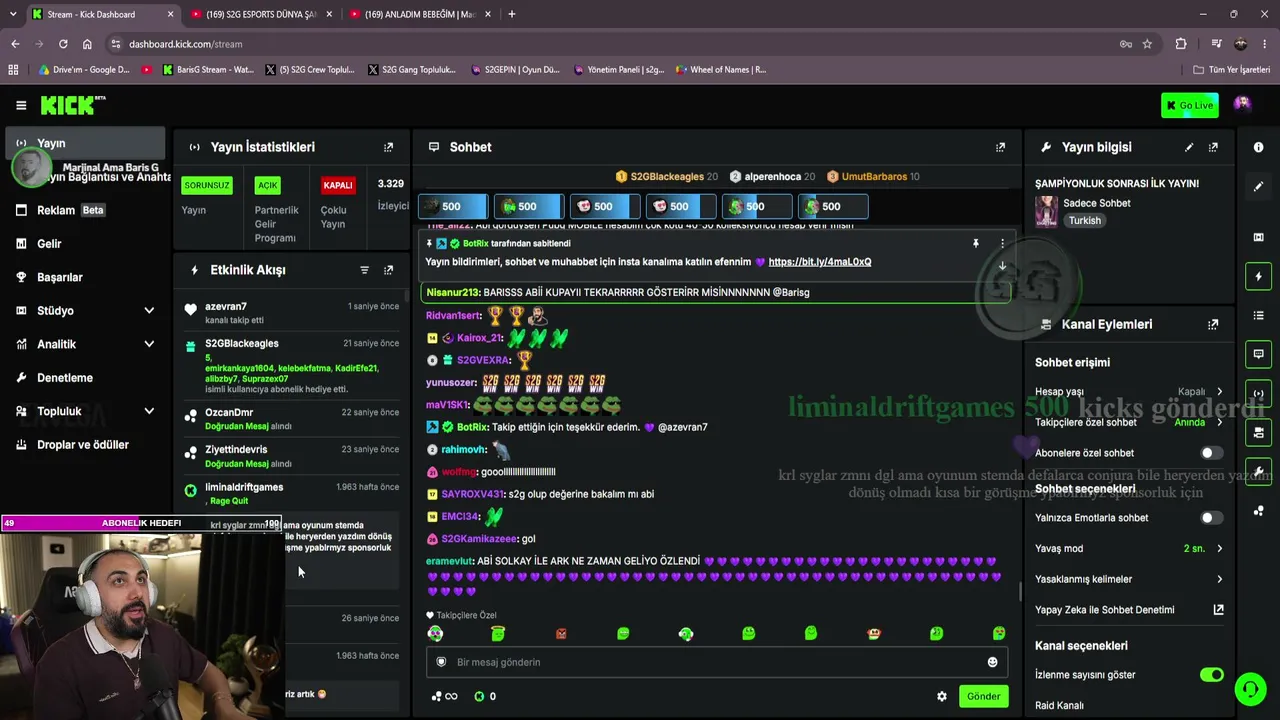Open Gelir in the sidebar
This screenshot has width=1280, height=720.
coord(86,244)
